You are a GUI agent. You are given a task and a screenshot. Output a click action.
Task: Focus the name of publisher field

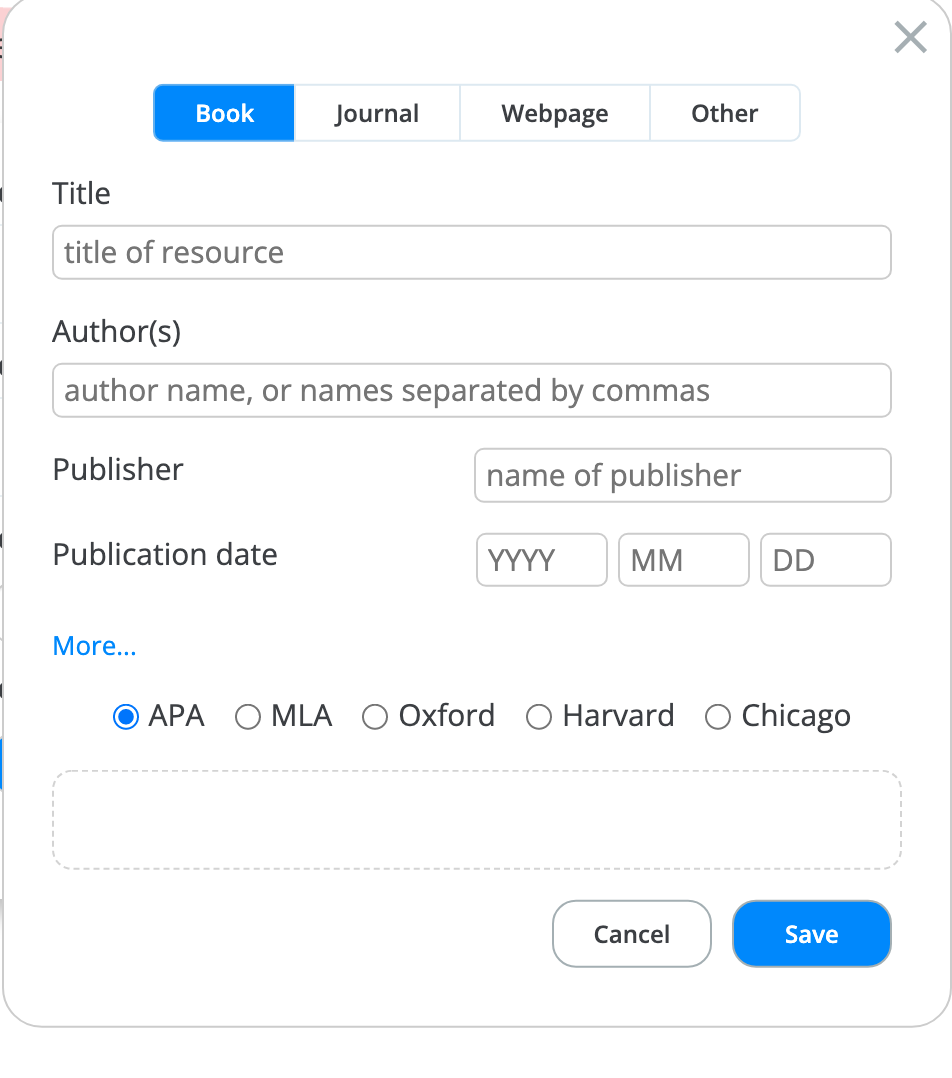(682, 475)
